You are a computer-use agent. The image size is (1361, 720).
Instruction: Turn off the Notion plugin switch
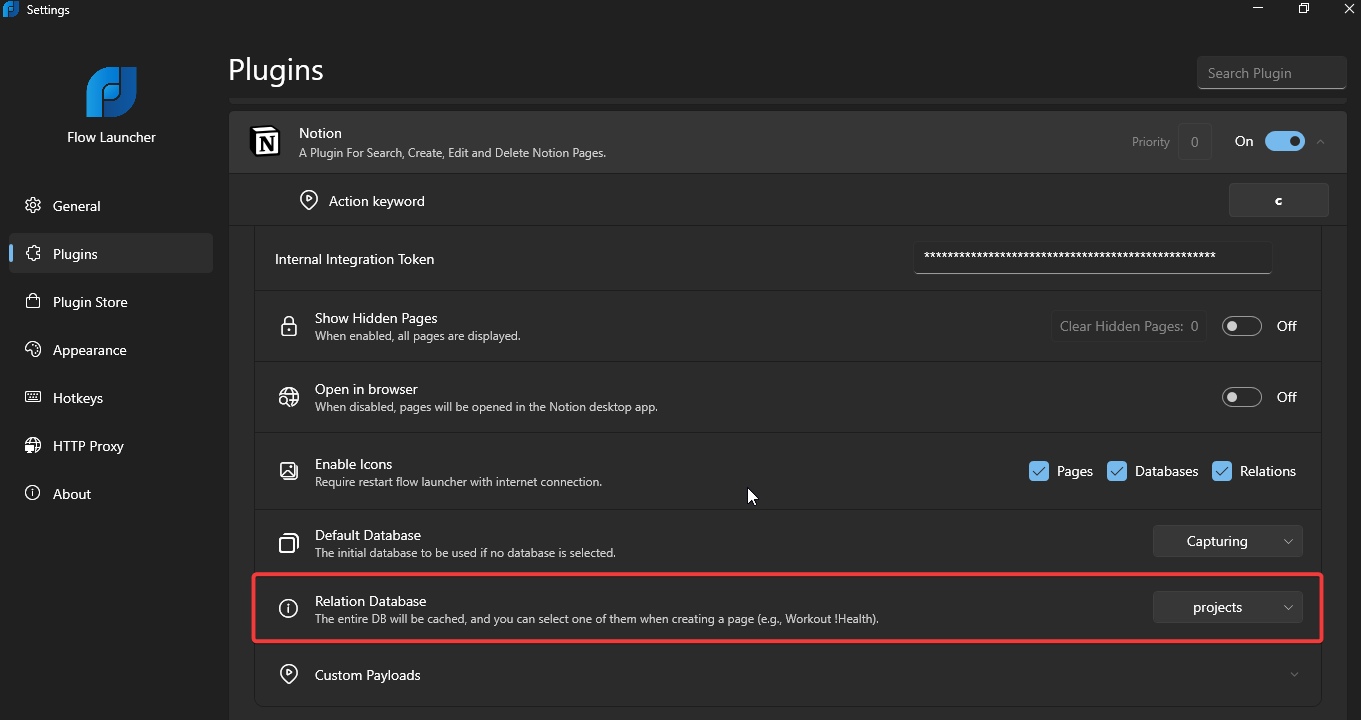pyautogui.click(x=1285, y=141)
